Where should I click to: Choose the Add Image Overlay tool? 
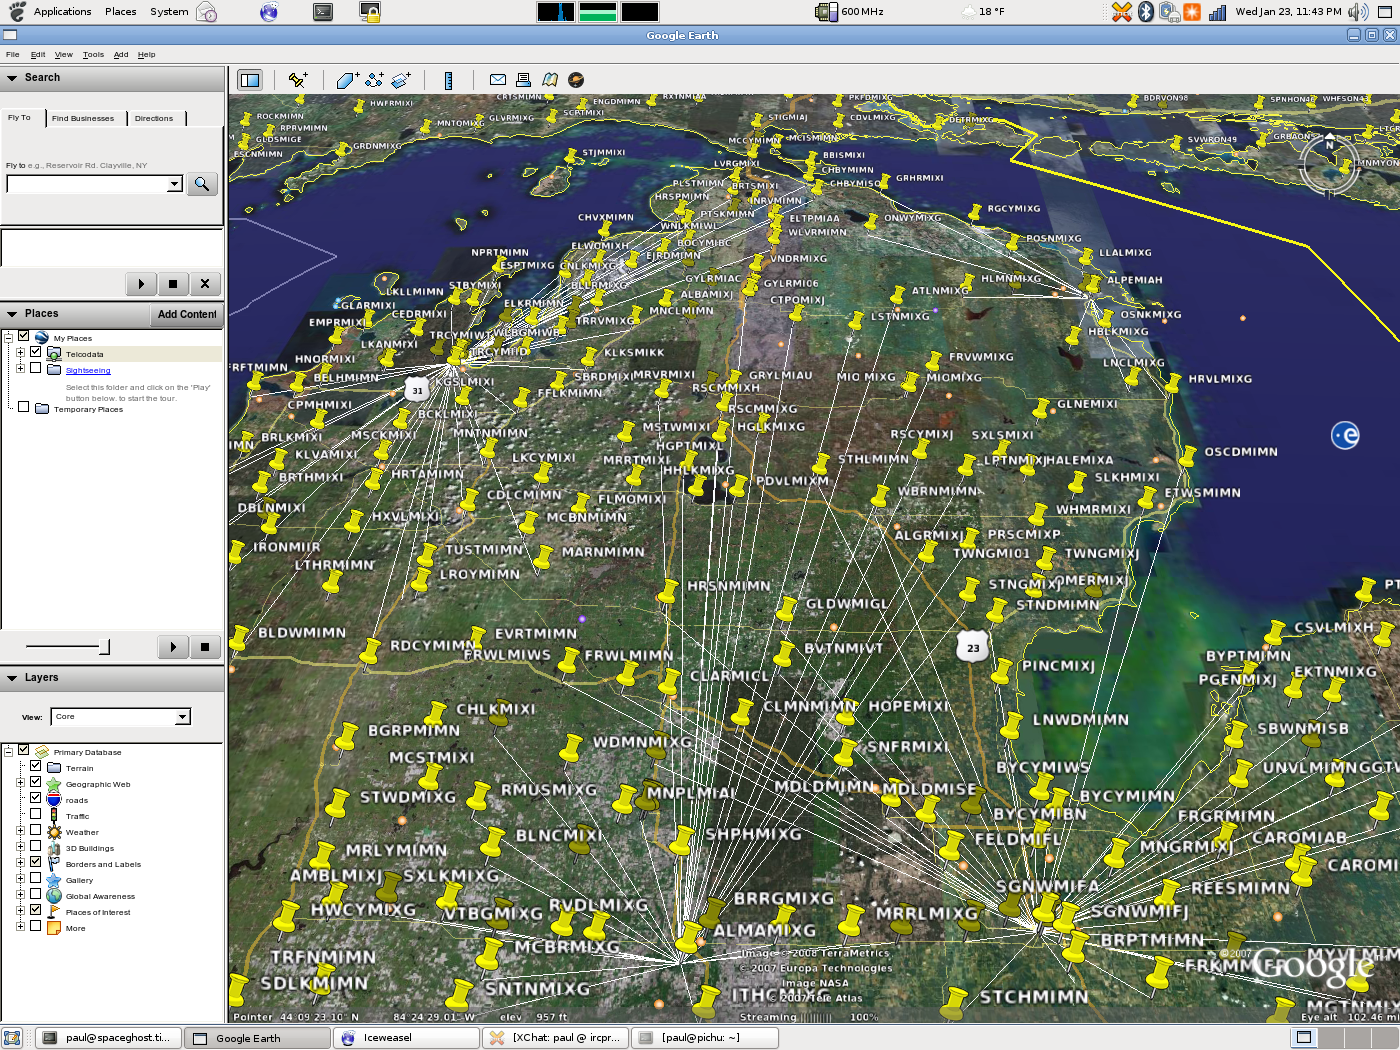pos(401,80)
